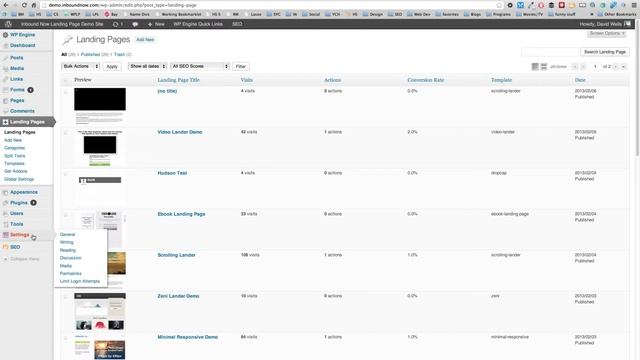
Task: Switch to list view icon
Action: coord(535,67)
